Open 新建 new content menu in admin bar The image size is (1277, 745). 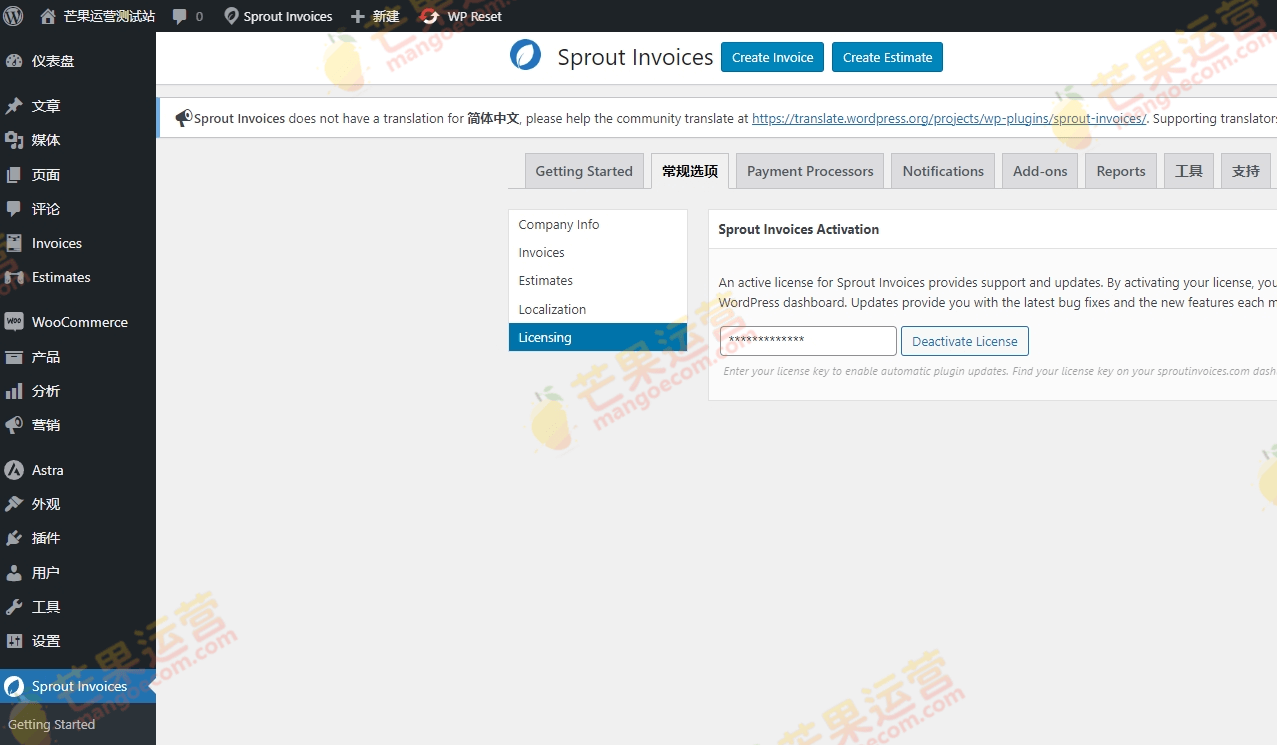(x=375, y=16)
